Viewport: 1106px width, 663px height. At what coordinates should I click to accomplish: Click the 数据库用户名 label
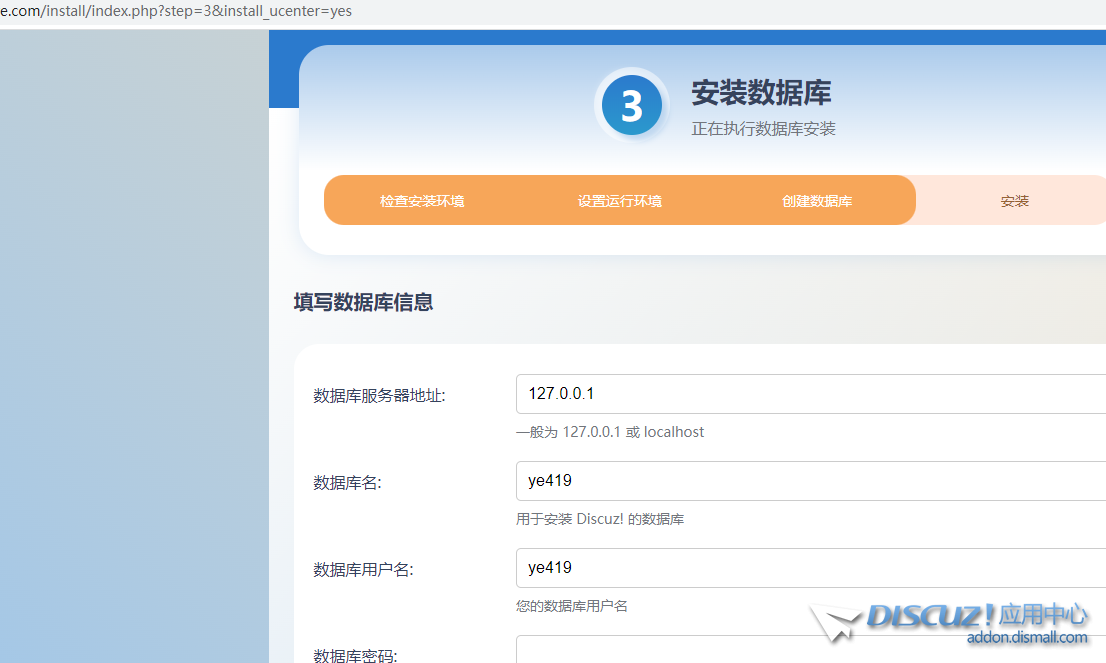point(363,570)
